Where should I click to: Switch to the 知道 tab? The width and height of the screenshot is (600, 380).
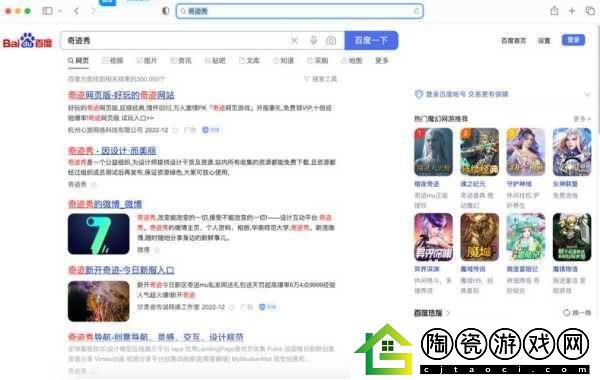[283, 60]
